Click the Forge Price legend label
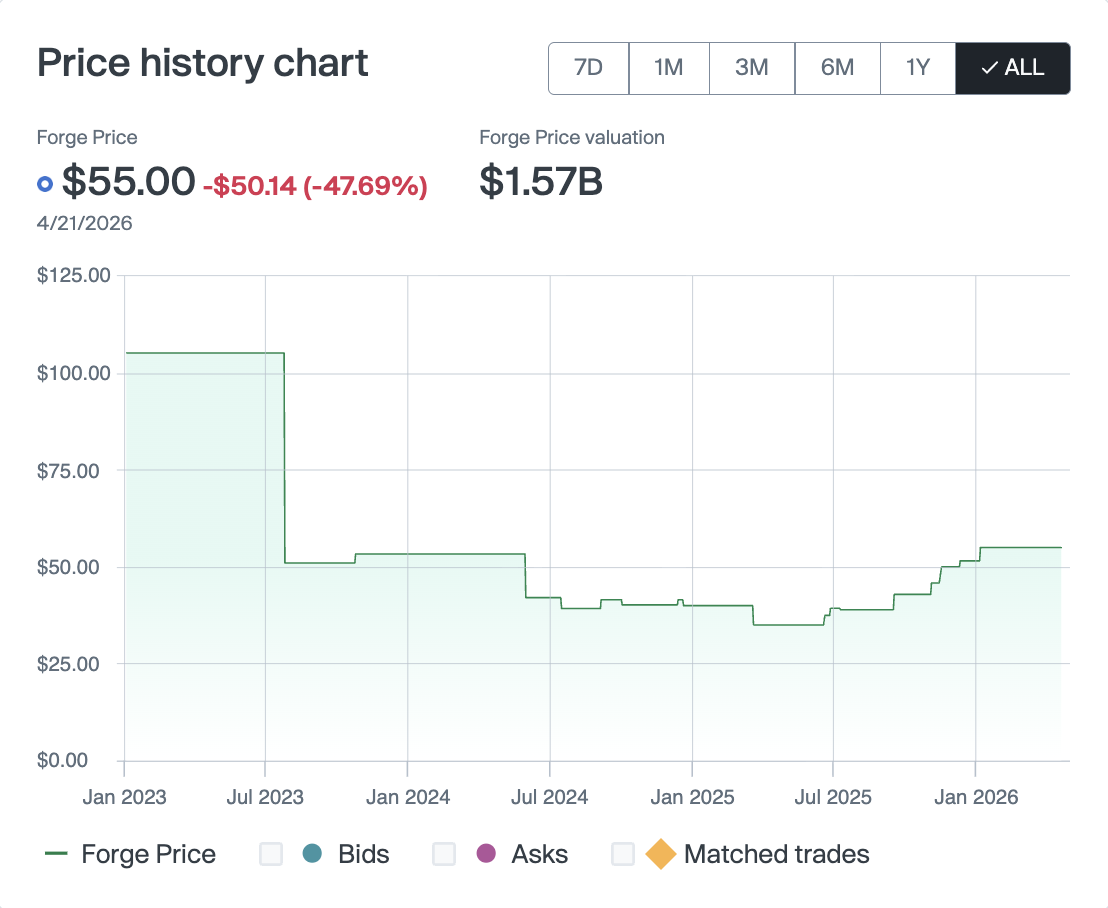 [148, 854]
